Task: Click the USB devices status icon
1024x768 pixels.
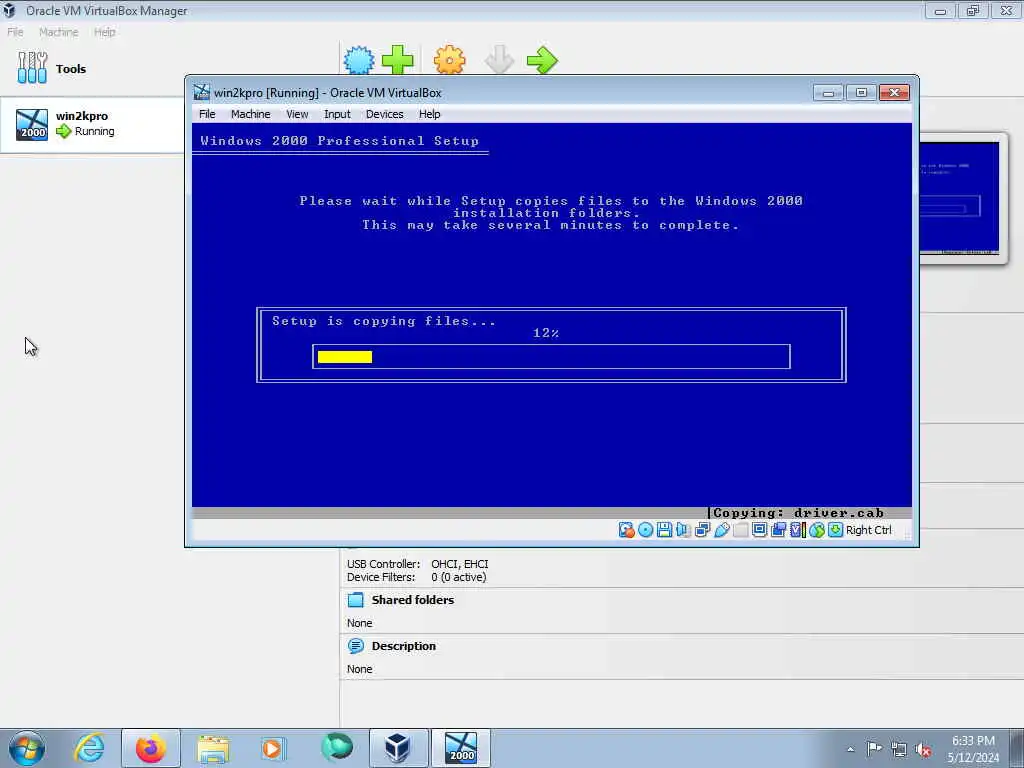Action: (721, 530)
